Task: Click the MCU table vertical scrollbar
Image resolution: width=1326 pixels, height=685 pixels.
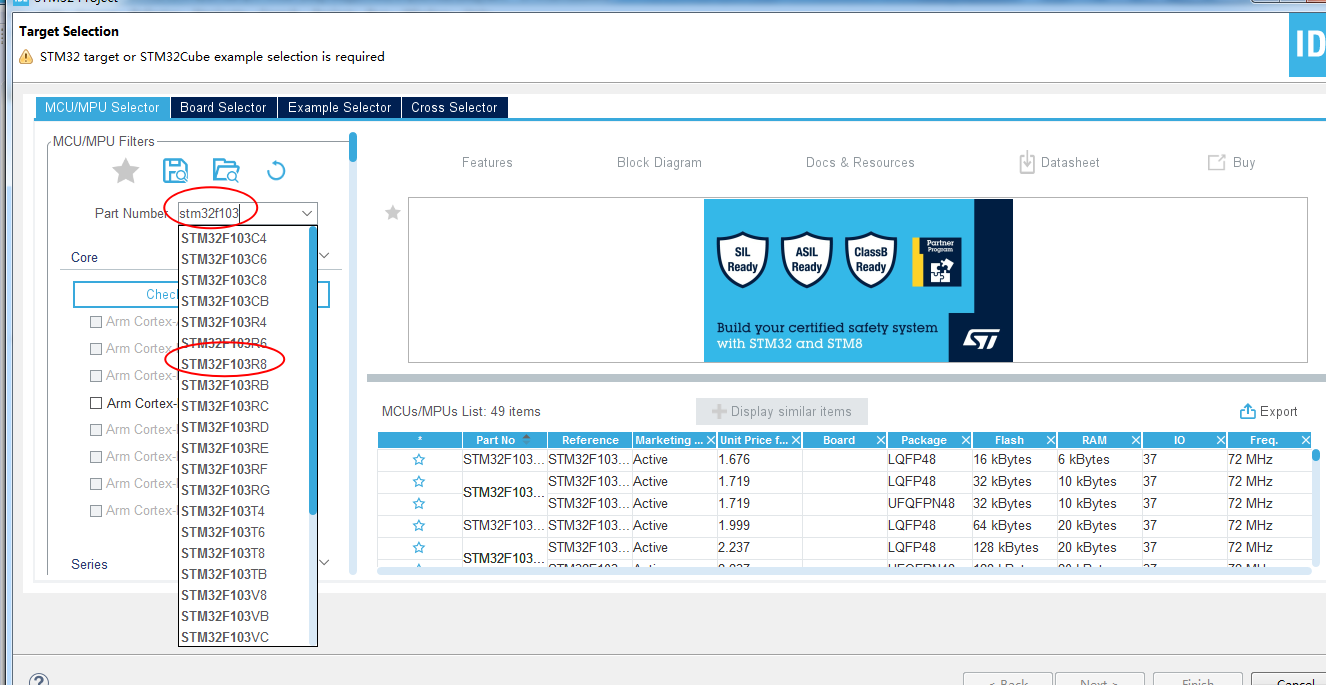Action: (x=1316, y=456)
